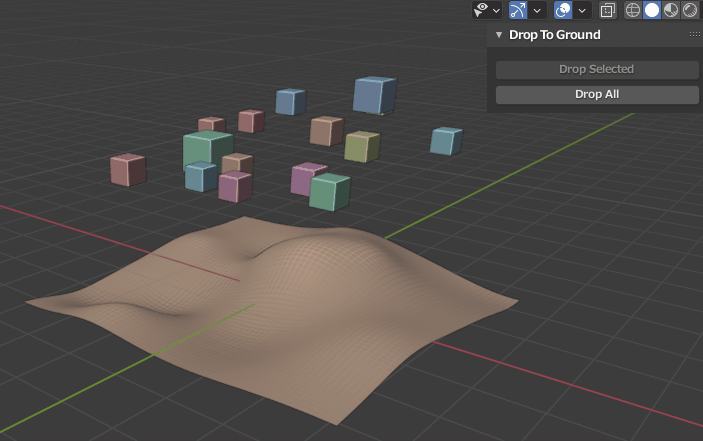The width and height of the screenshot is (703, 441).
Task: Toggle X-ray mode icon
Action: click(608, 10)
